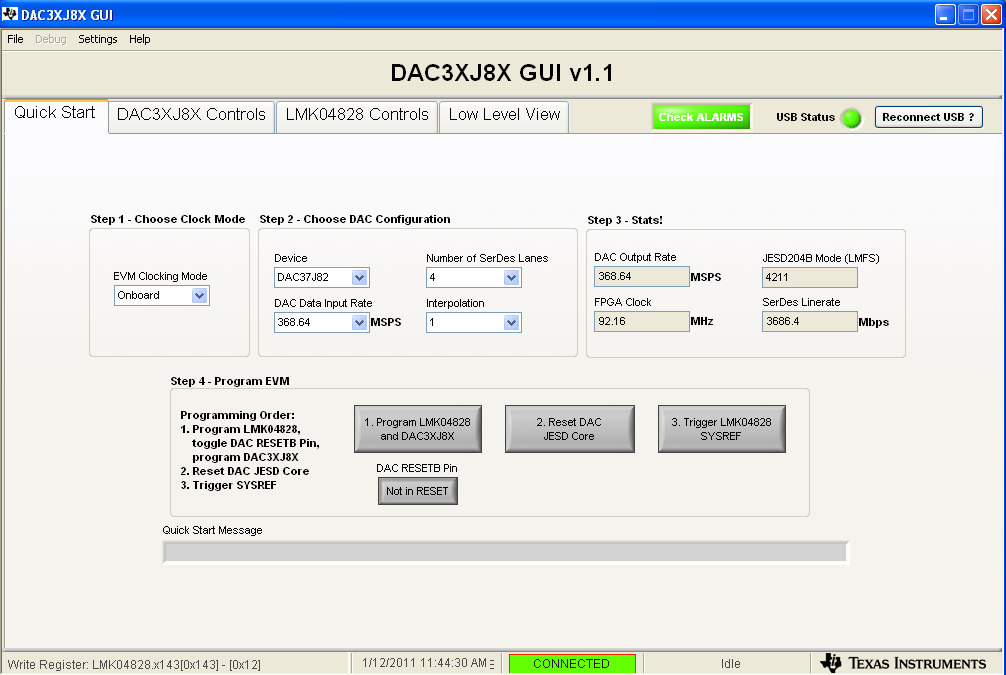Click the DAC3XJ8X GUI v1.1 title
The image size is (1006, 675).
click(502, 73)
